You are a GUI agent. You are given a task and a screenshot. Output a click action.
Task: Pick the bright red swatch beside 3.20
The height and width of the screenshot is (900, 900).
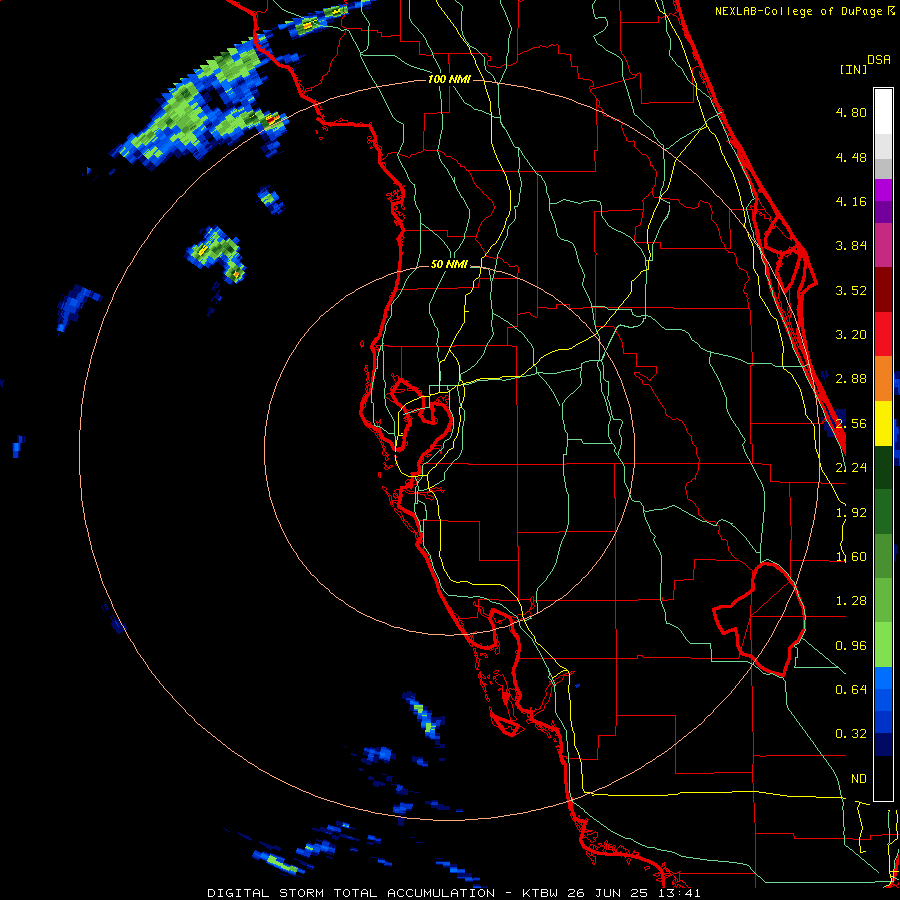click(883, 334)
